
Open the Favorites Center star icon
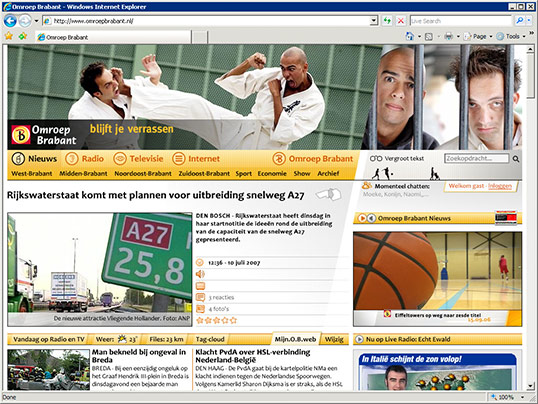pos(9,36)
